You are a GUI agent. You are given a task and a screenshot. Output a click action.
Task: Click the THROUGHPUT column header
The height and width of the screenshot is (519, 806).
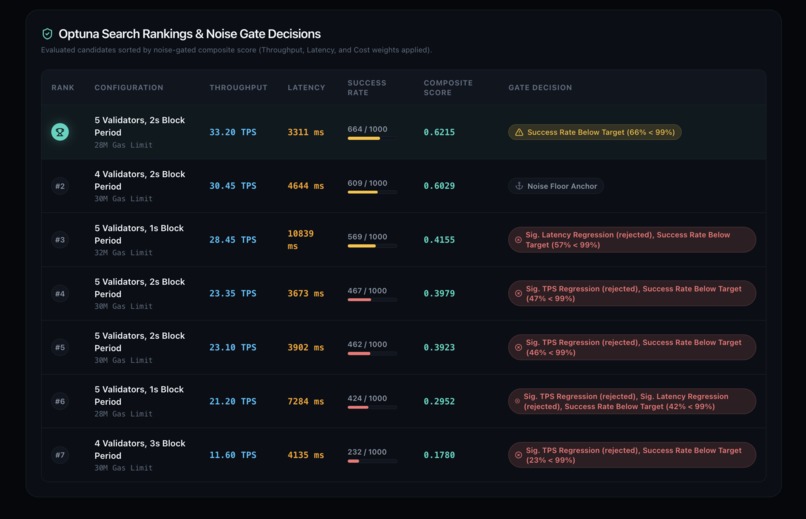tap(238, 88)
